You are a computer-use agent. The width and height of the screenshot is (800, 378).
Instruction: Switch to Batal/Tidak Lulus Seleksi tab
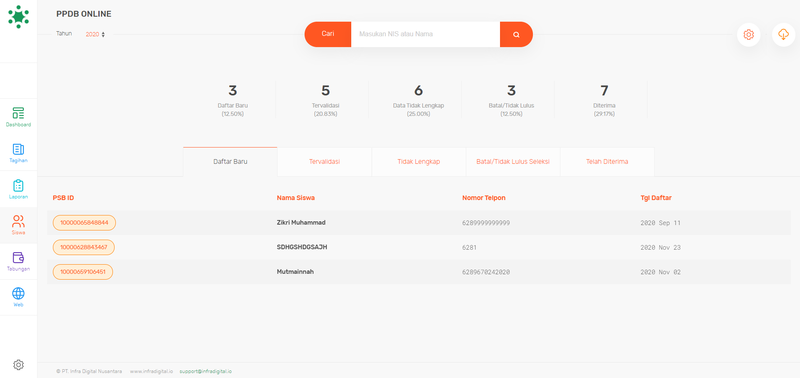513,162
